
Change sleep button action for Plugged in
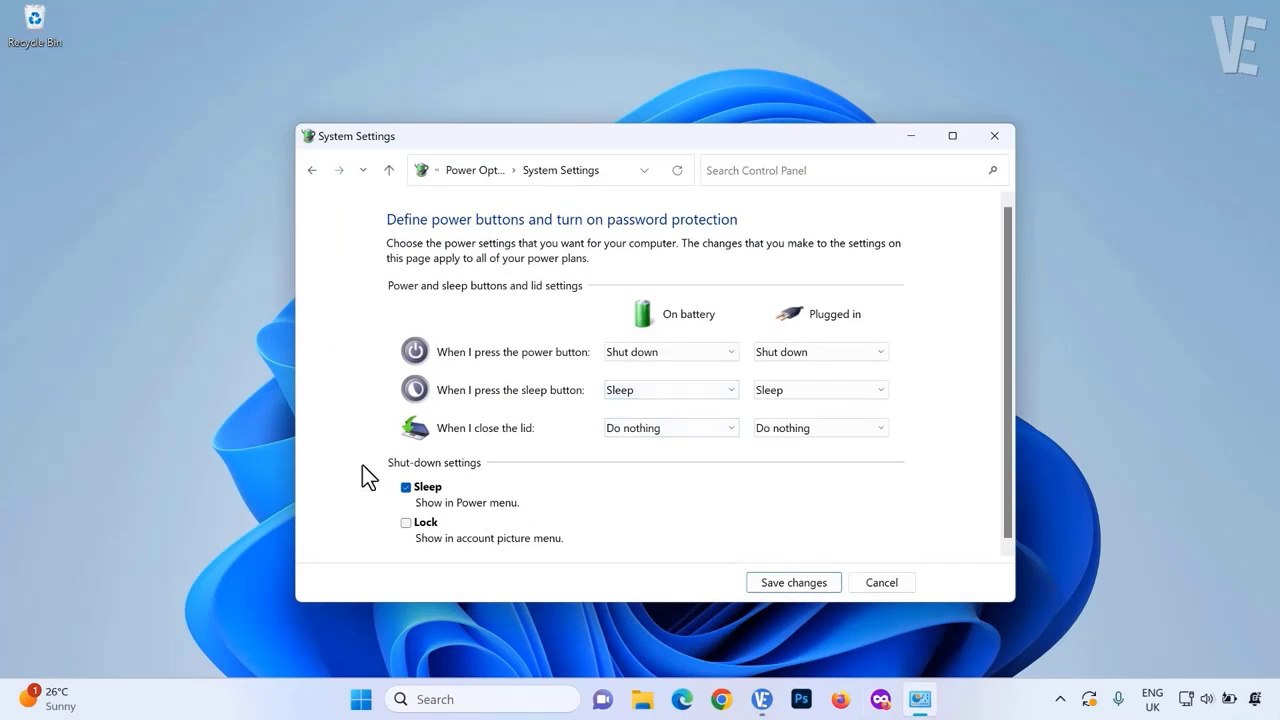[821, 390]
